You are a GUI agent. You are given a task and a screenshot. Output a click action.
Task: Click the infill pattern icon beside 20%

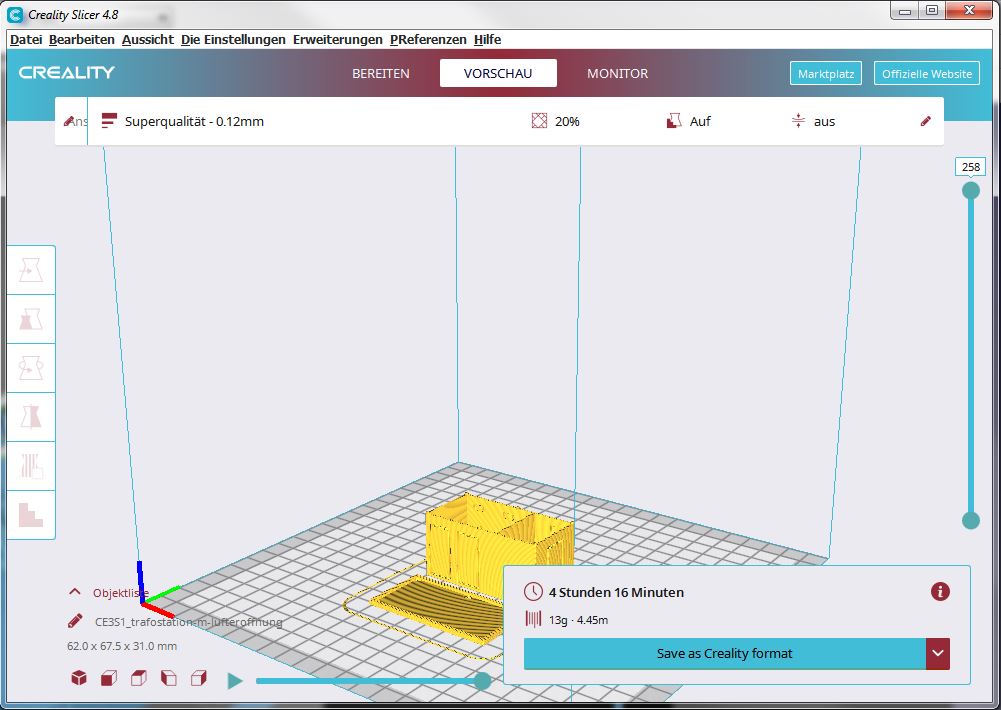point(539,121)
